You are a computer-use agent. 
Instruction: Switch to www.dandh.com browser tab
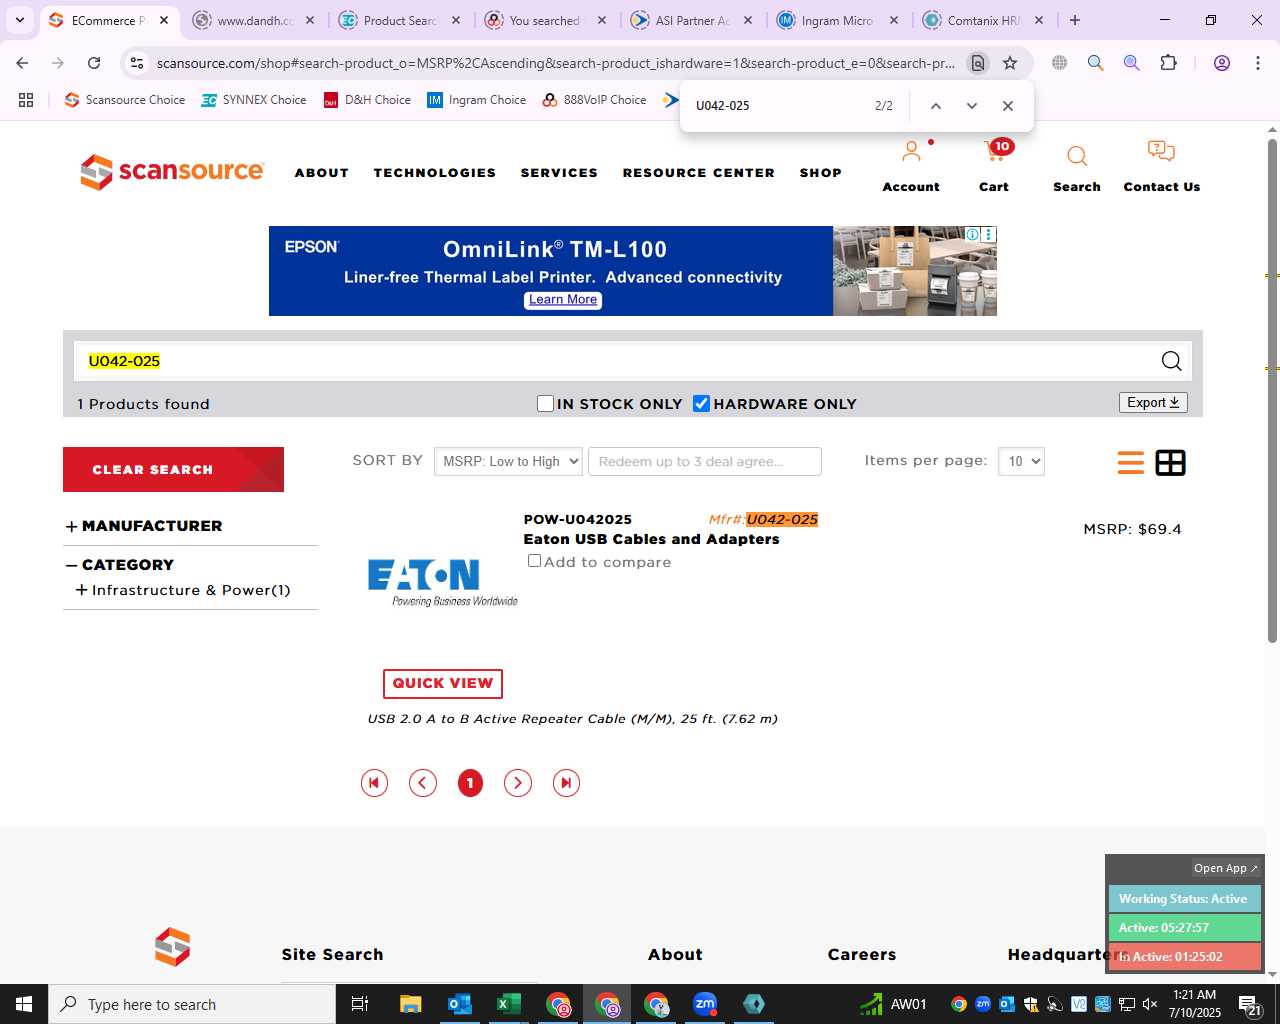tap(254, 20)
